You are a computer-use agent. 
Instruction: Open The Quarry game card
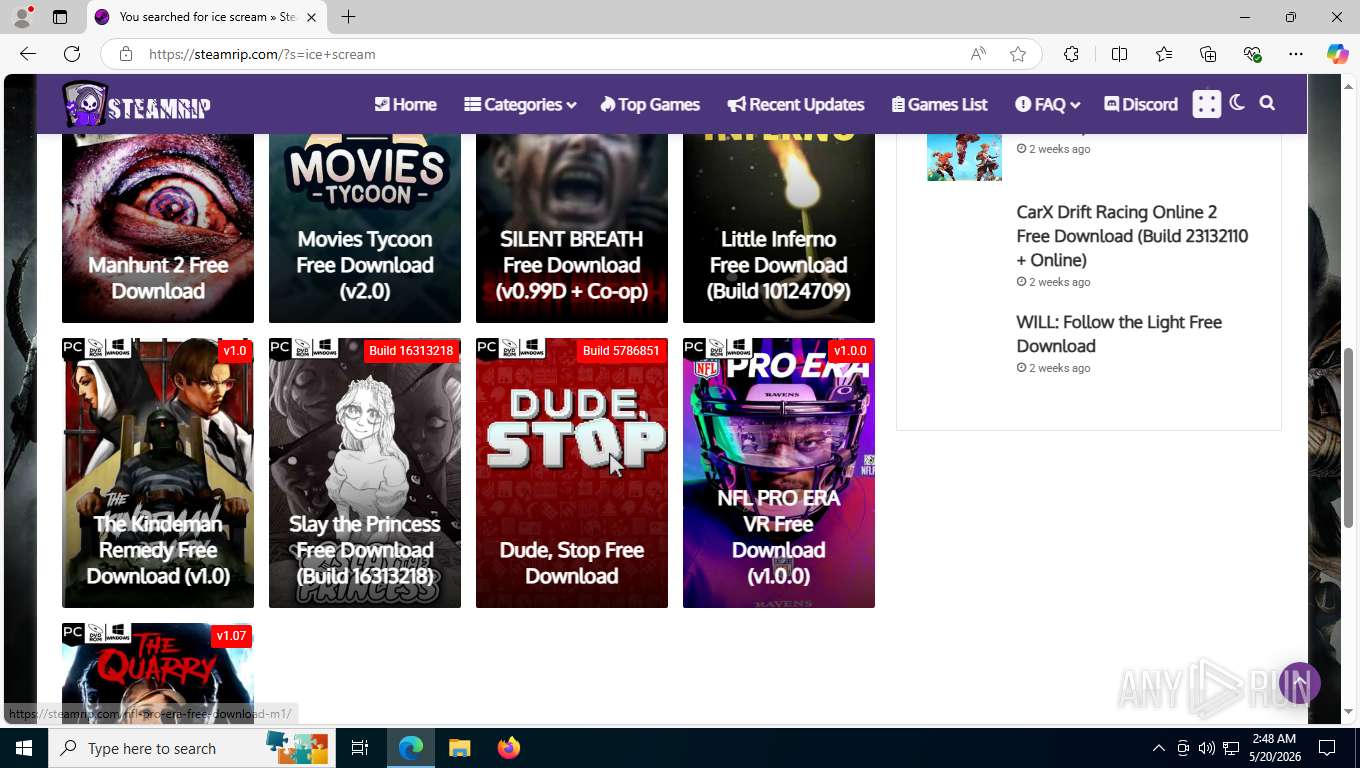(x=158, y=672)
